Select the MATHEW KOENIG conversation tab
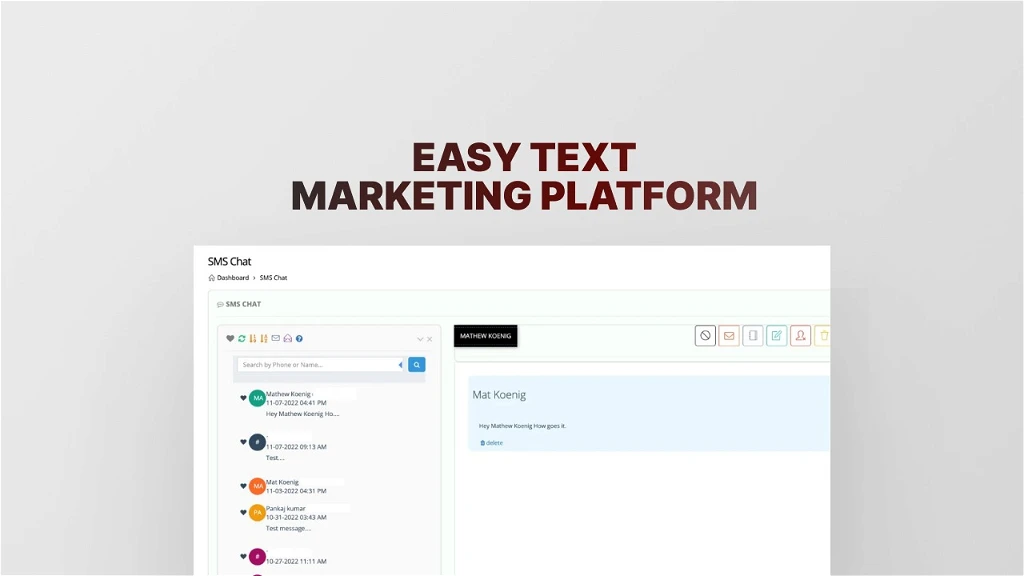 click(485, 336)
